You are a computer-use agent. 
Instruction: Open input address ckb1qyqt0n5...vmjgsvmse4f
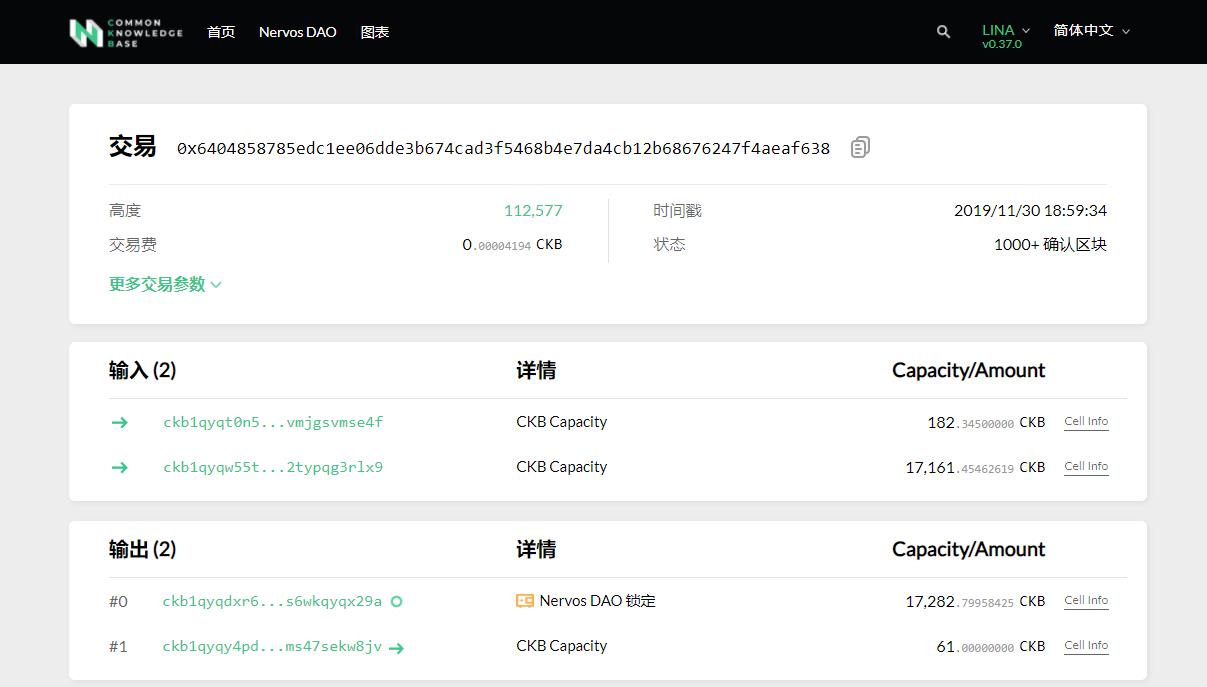(x=273, y=422)
